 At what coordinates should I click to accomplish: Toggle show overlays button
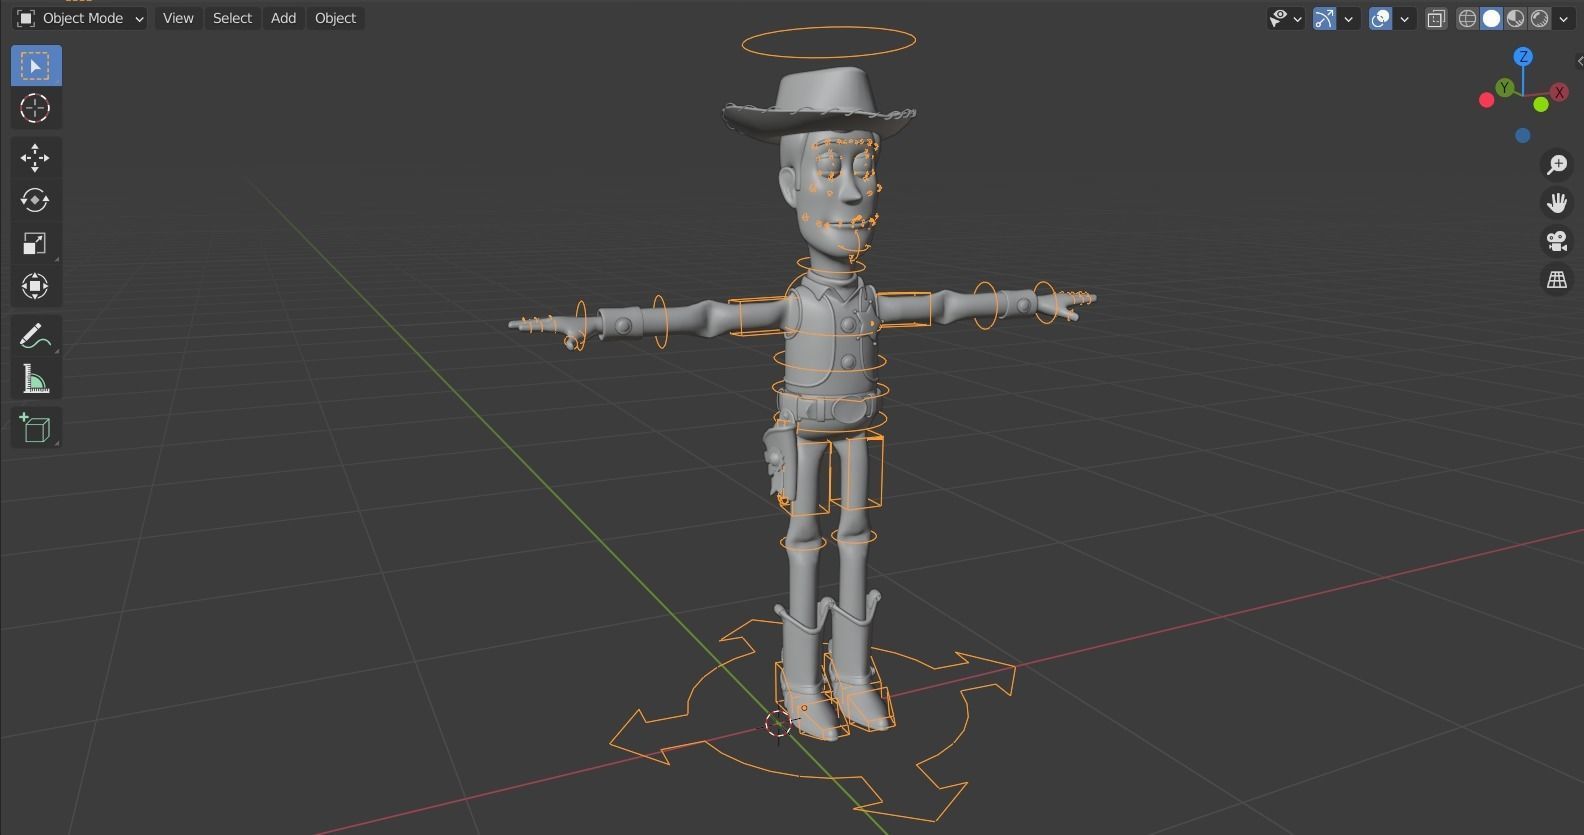pos(1380,18)
